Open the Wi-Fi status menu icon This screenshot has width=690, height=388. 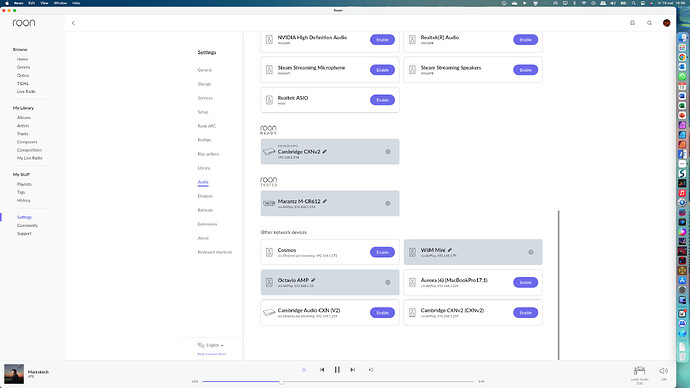(584, 3)
